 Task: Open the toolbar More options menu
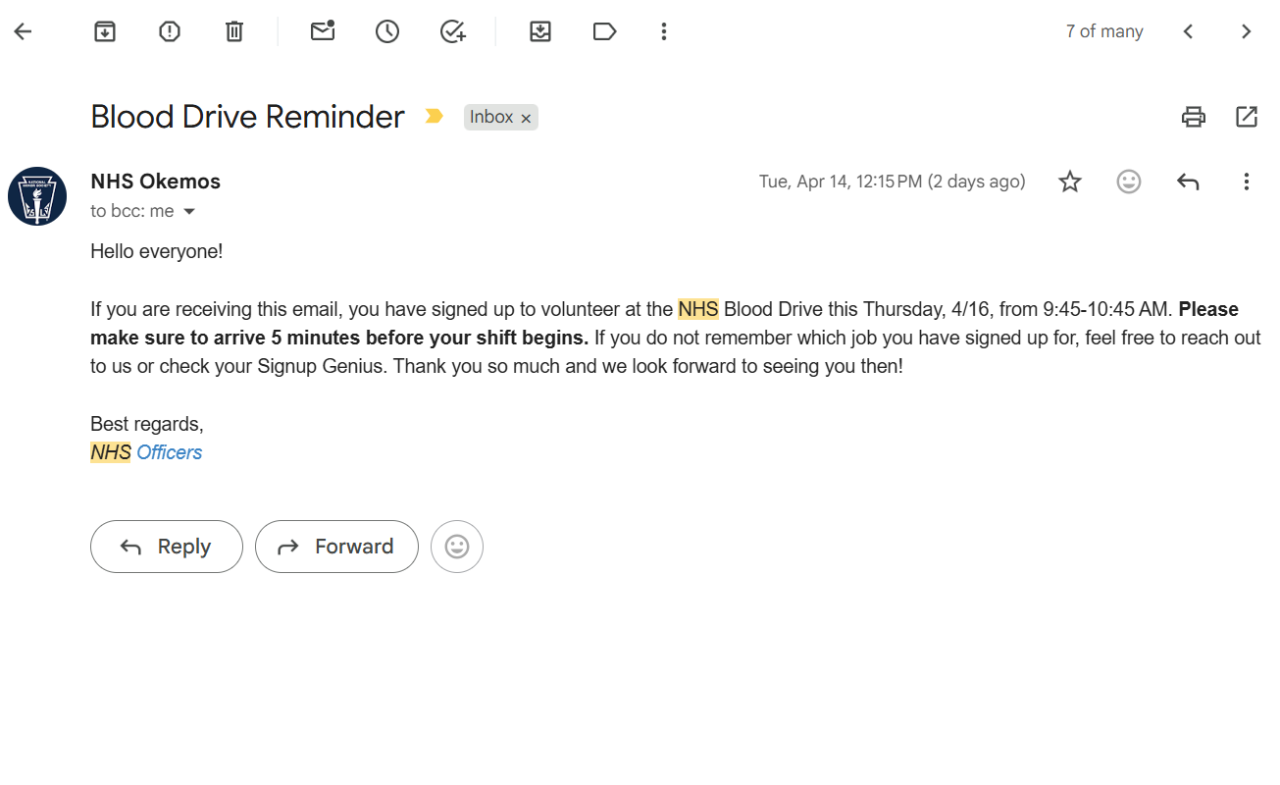[663, 32]
